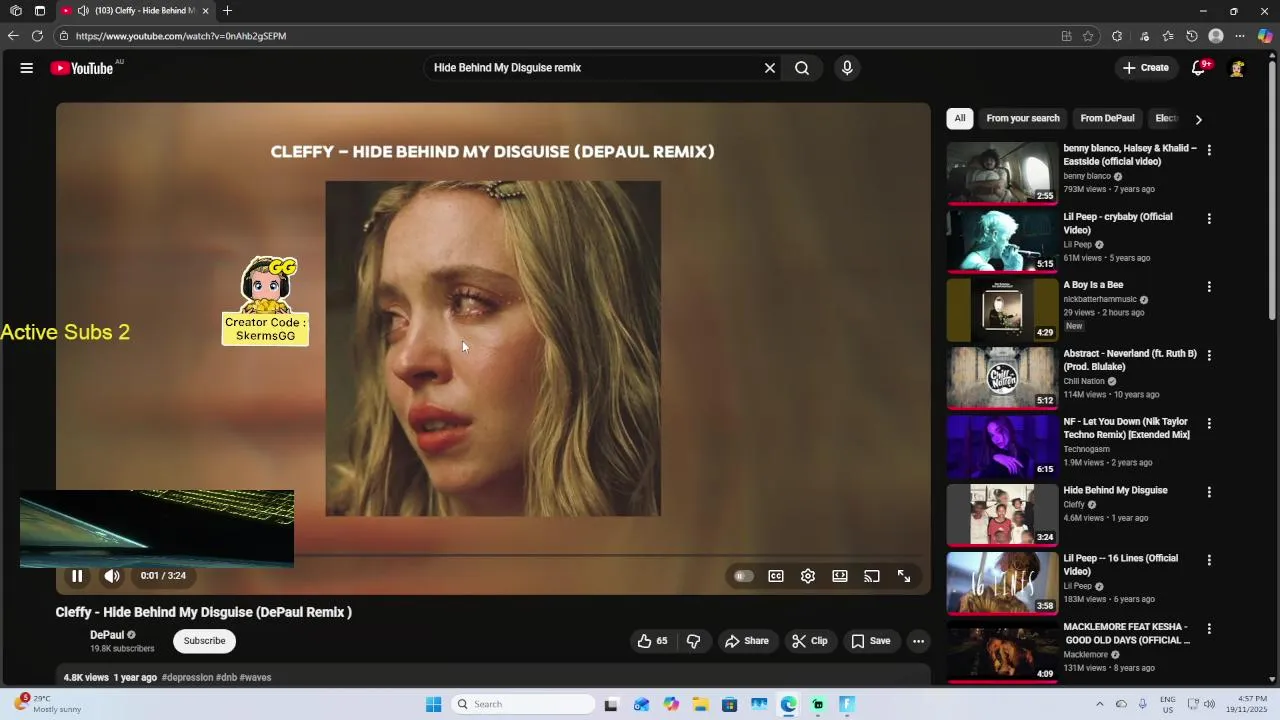The height and width of the screenshot is (720, 1280).
Task: Enter full screen mode
Action: coord(904,576)
